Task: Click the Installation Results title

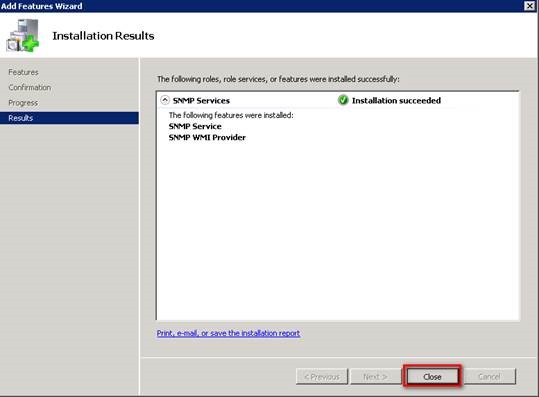Action: [x=103, y=36]
